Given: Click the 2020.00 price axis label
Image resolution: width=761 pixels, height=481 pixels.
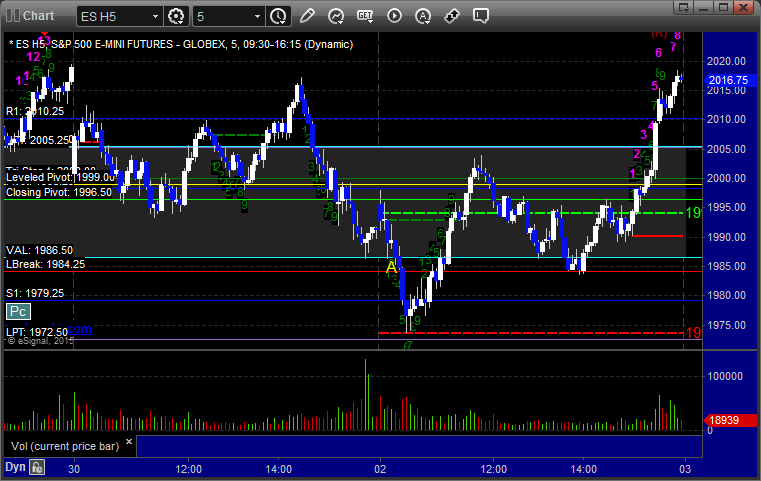Looking at the screenshot, I should tap(726, 61).
